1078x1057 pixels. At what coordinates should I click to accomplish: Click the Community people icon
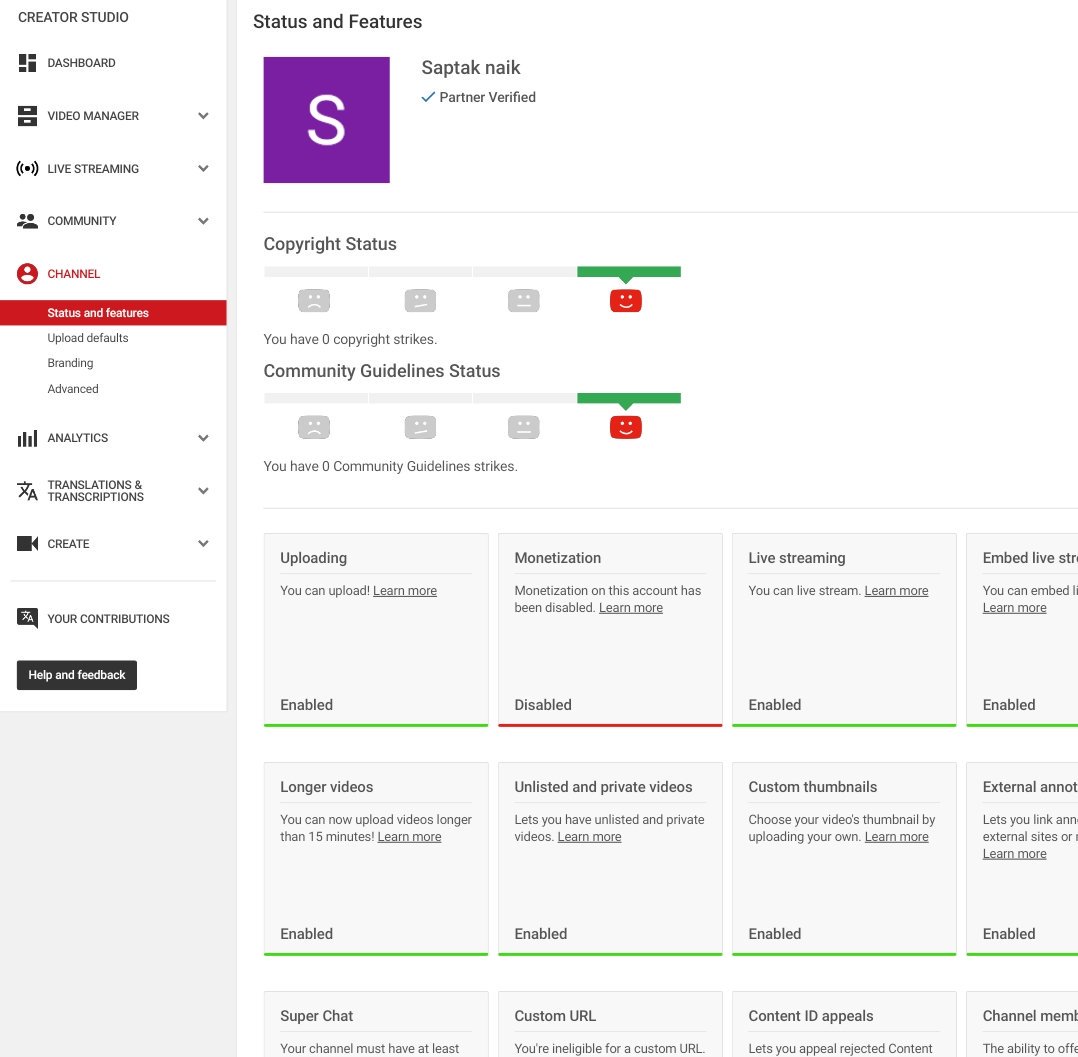(27, 221)
